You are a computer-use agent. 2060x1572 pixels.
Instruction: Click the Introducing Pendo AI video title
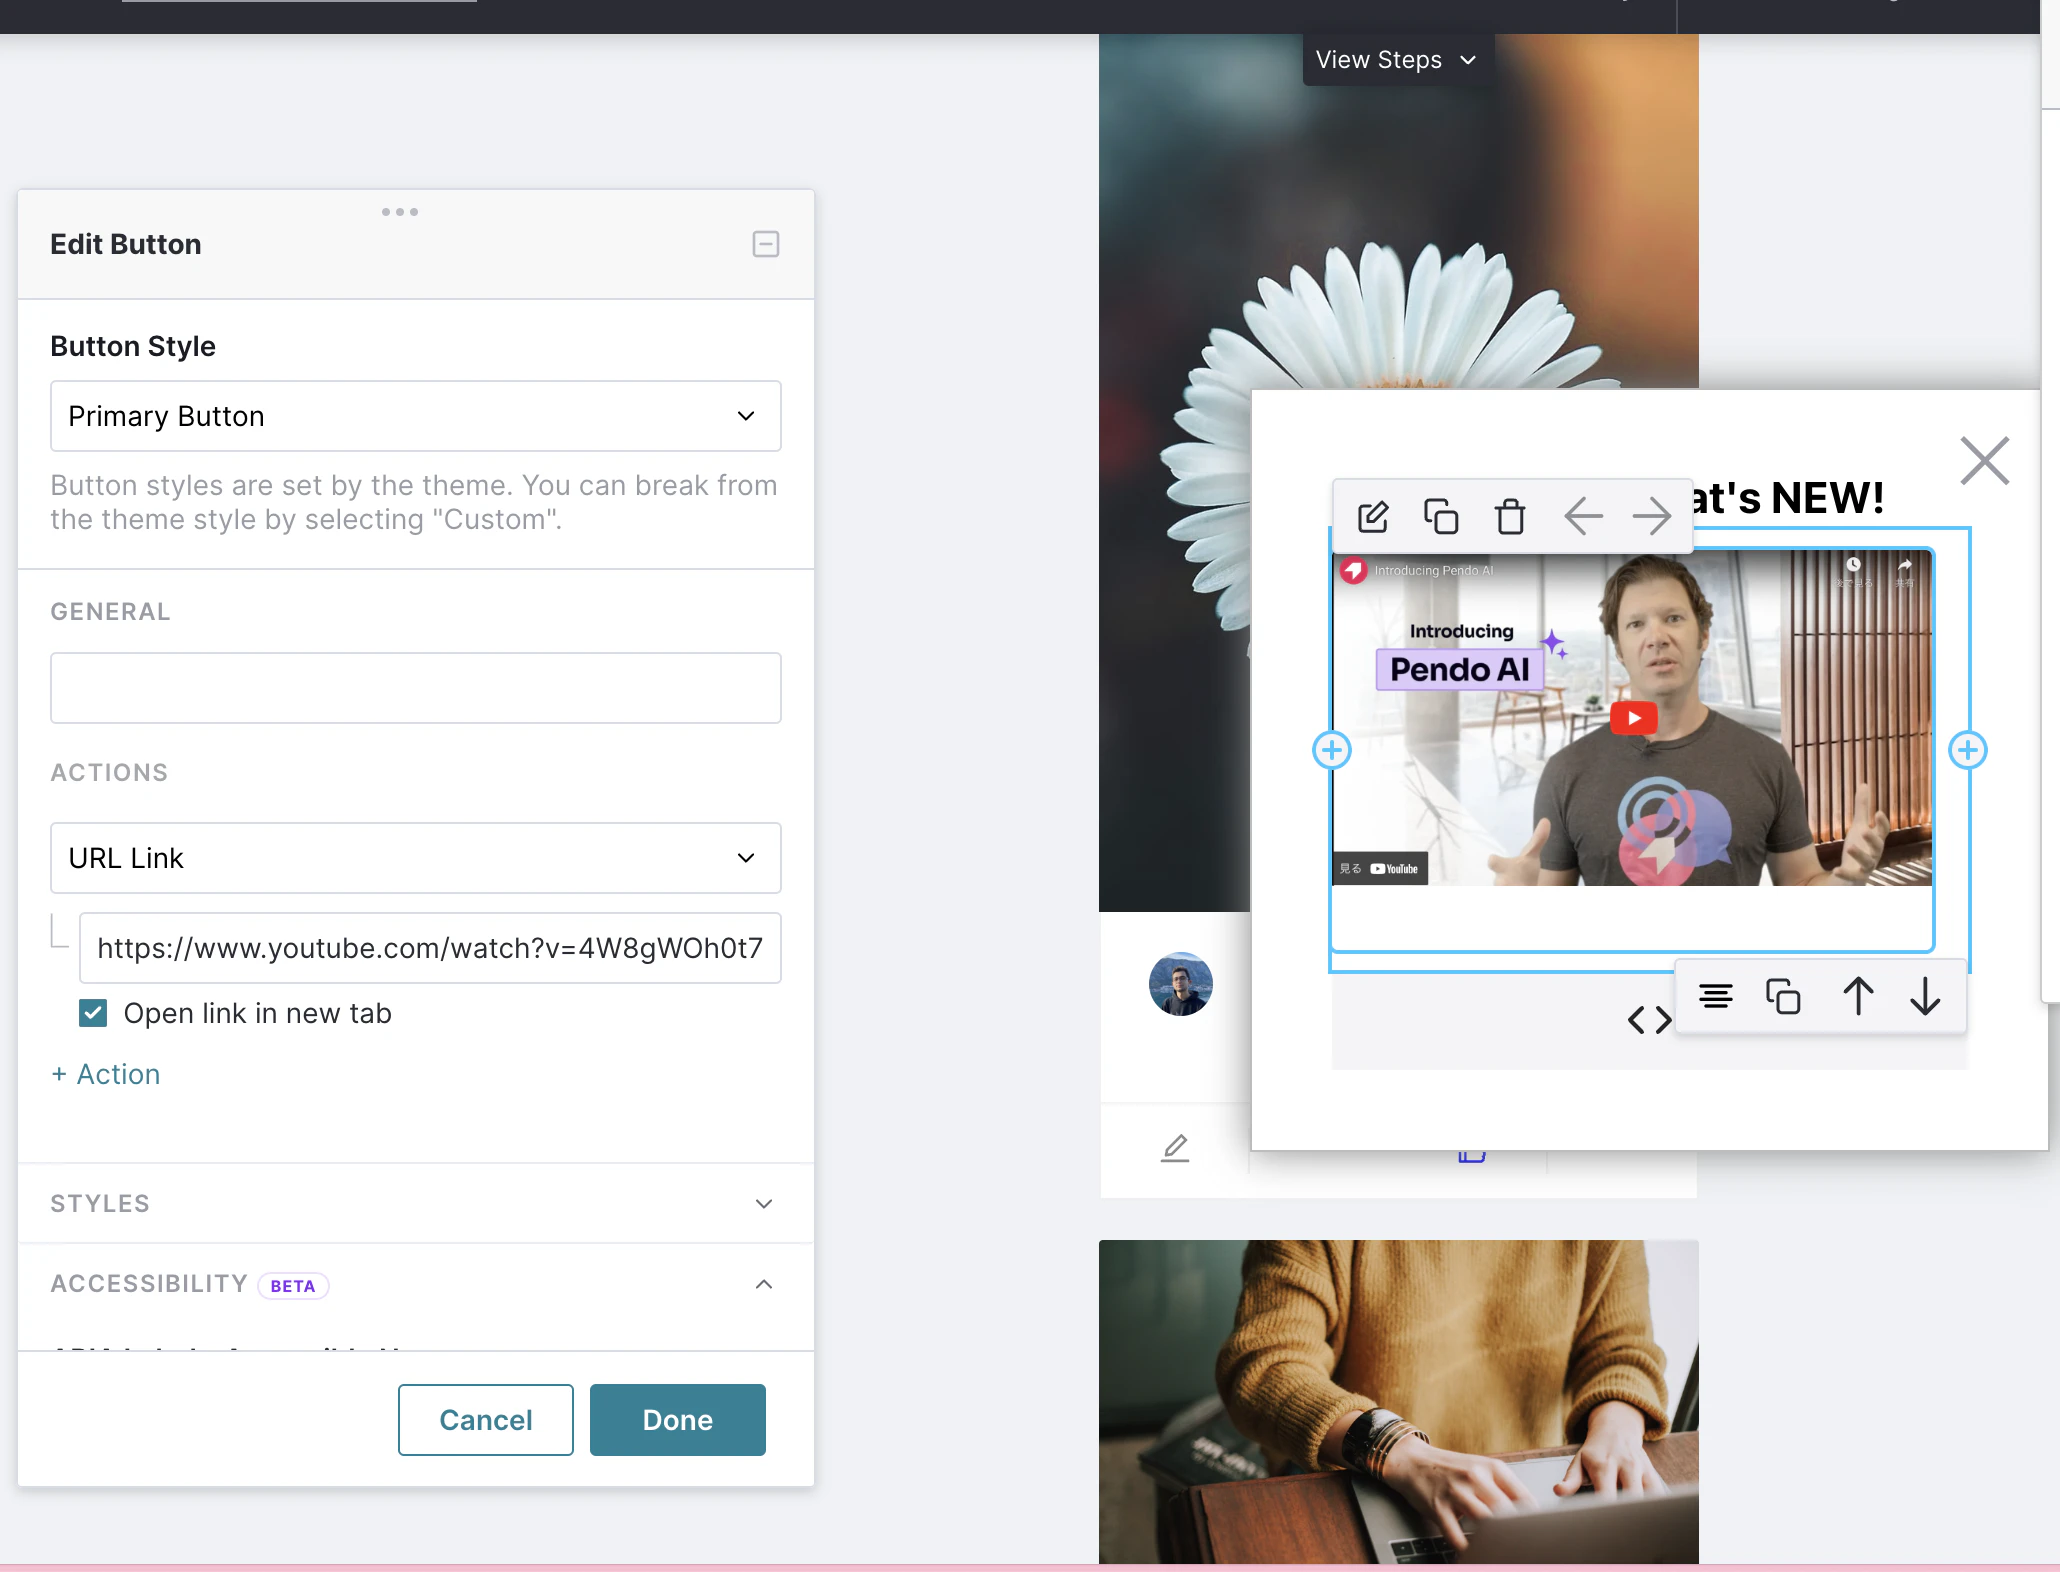pos(1434,571)
